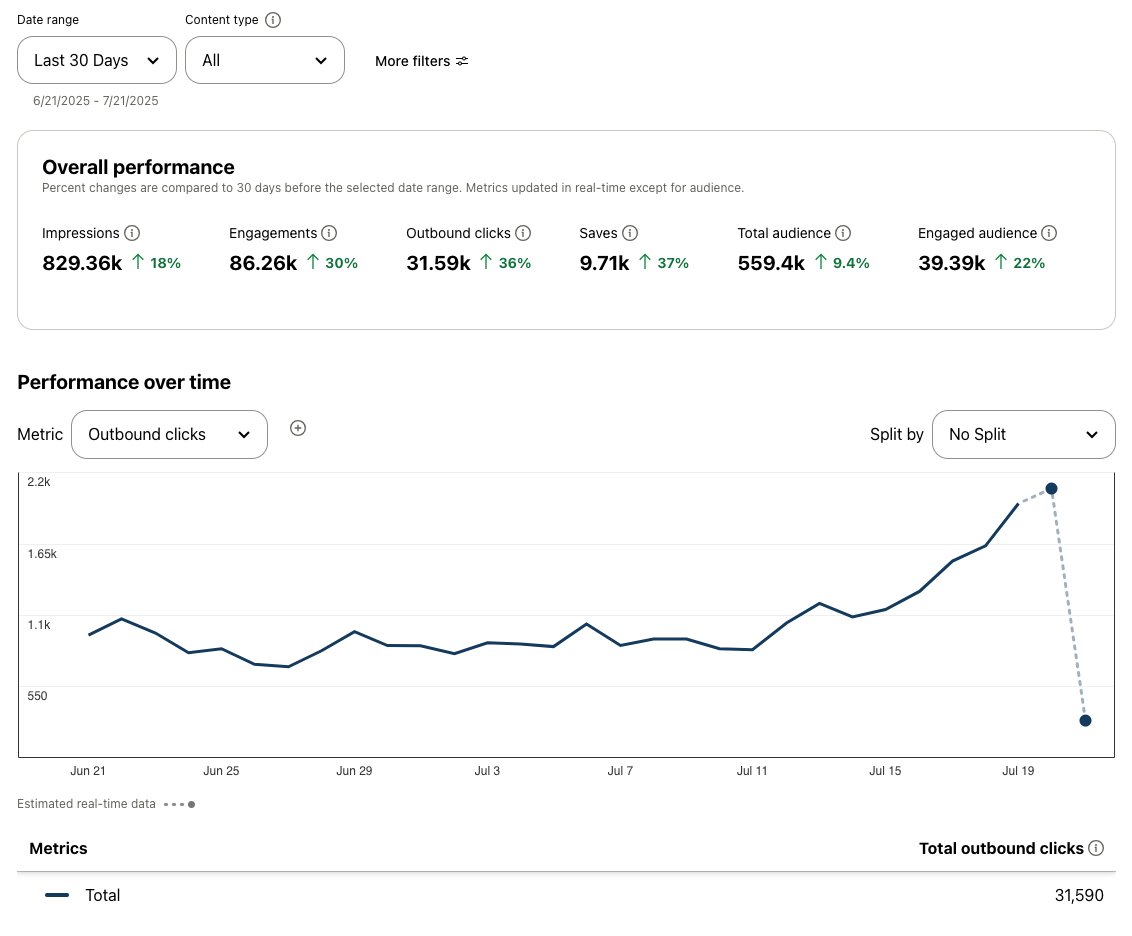The height and width of the screenshot is (936, 1132).
Task: Click the Jul 19 axis label
Action: pyautogui.click(x=1018, y=771)
